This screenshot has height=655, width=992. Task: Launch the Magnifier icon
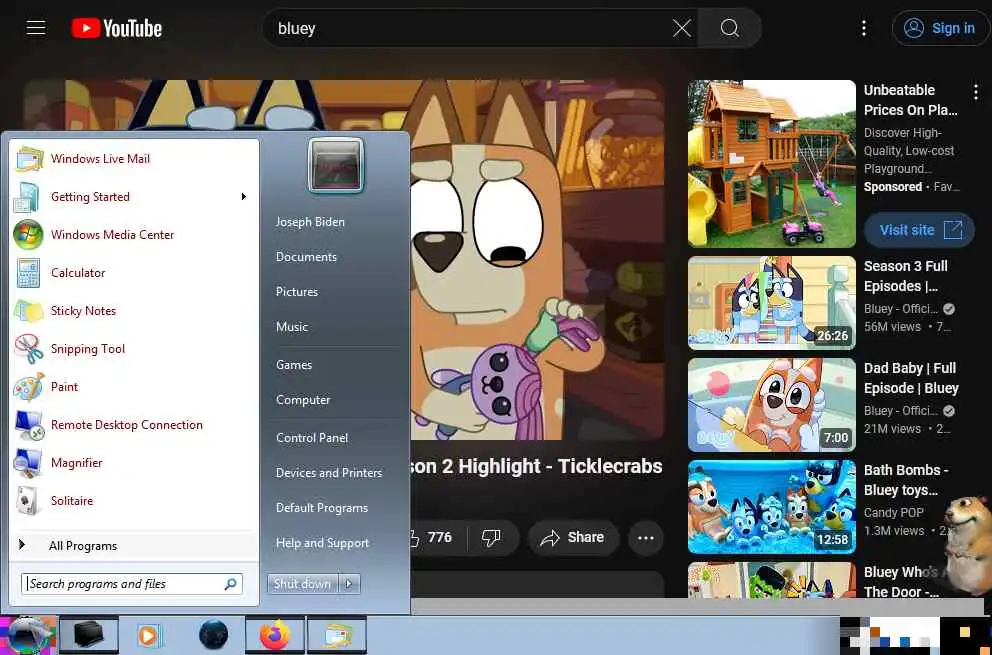tap(28, 463)
